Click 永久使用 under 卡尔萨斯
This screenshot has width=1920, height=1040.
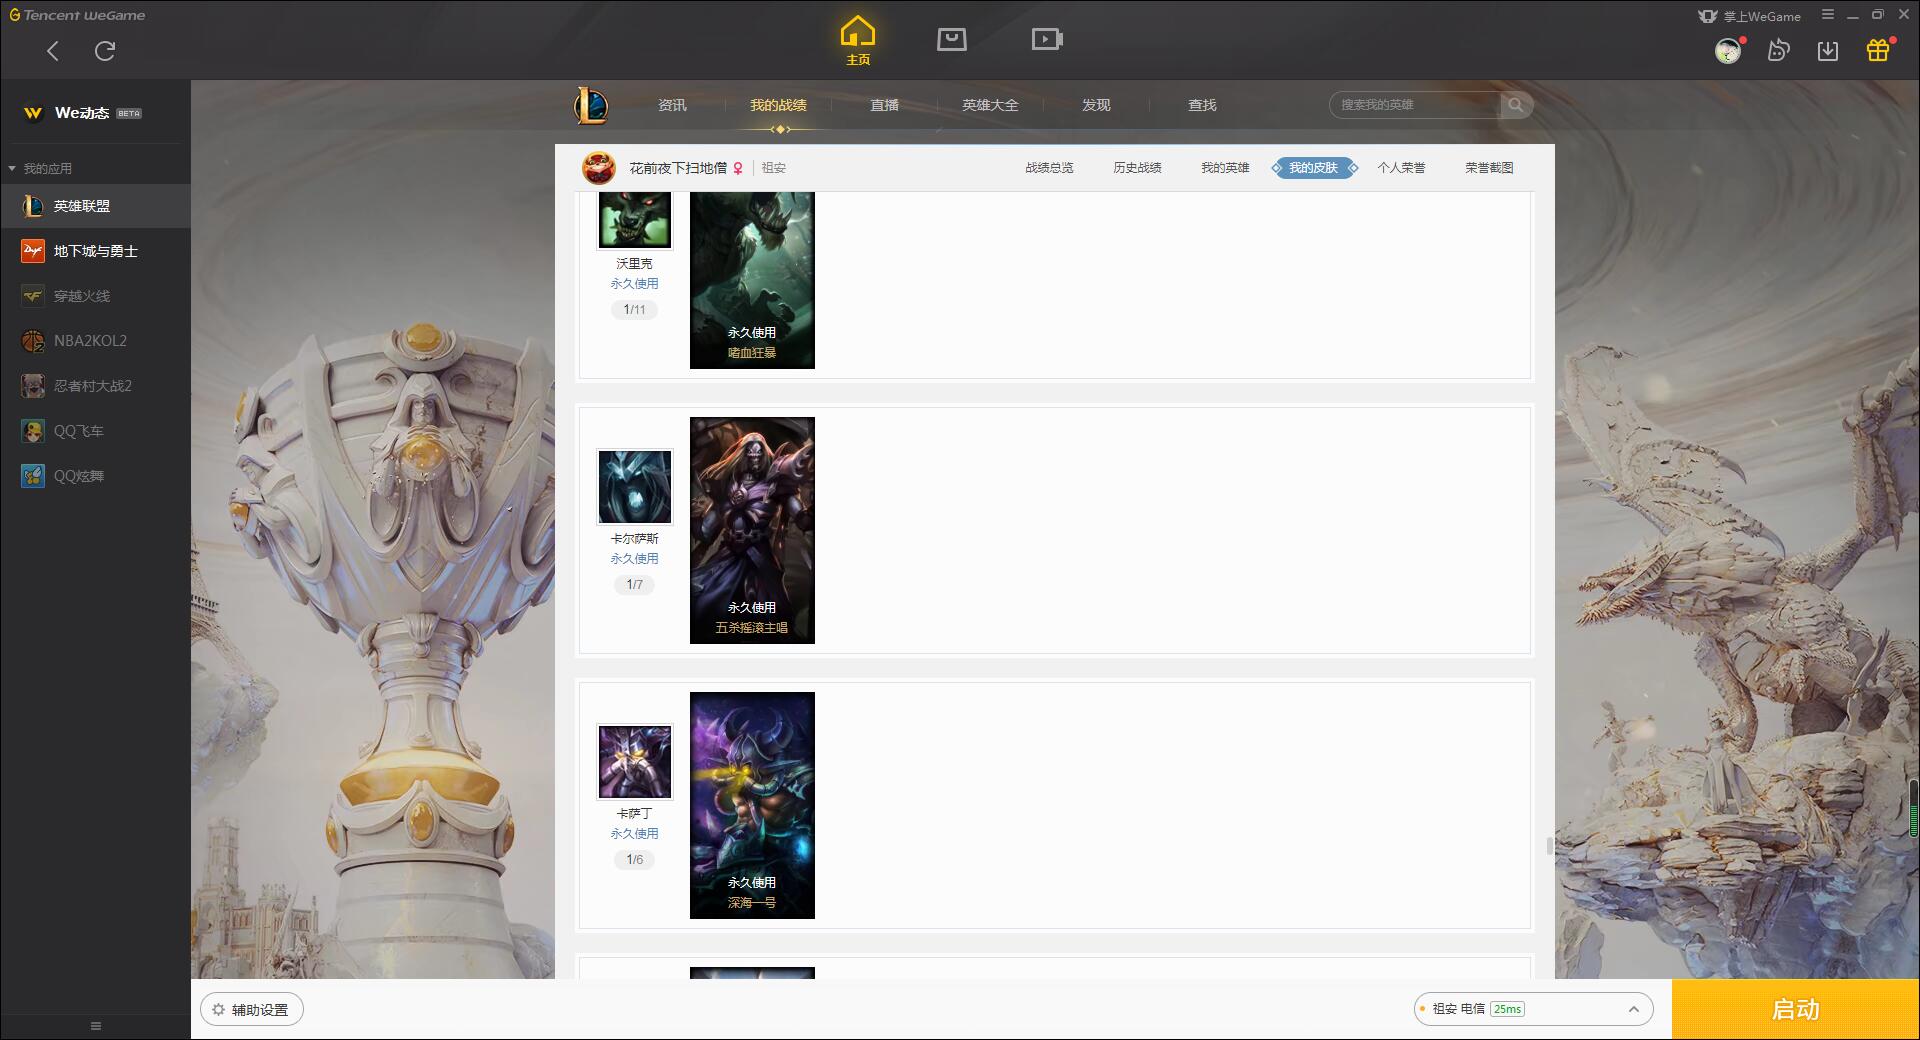[x=635, y=559]
